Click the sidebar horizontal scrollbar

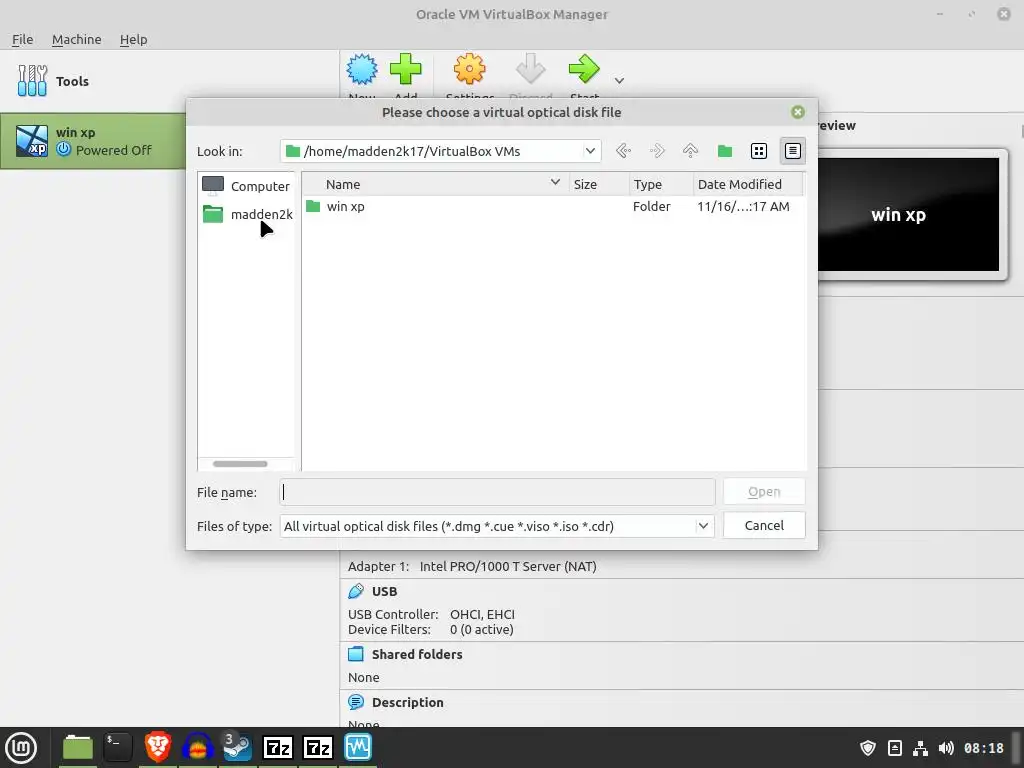[240, 464]
